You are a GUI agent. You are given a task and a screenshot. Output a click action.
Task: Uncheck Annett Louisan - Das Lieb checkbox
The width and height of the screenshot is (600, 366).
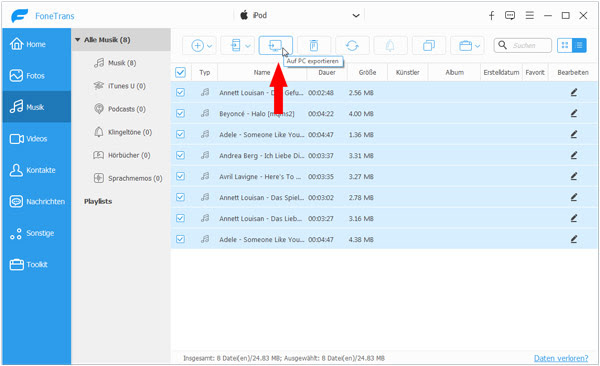180,218
